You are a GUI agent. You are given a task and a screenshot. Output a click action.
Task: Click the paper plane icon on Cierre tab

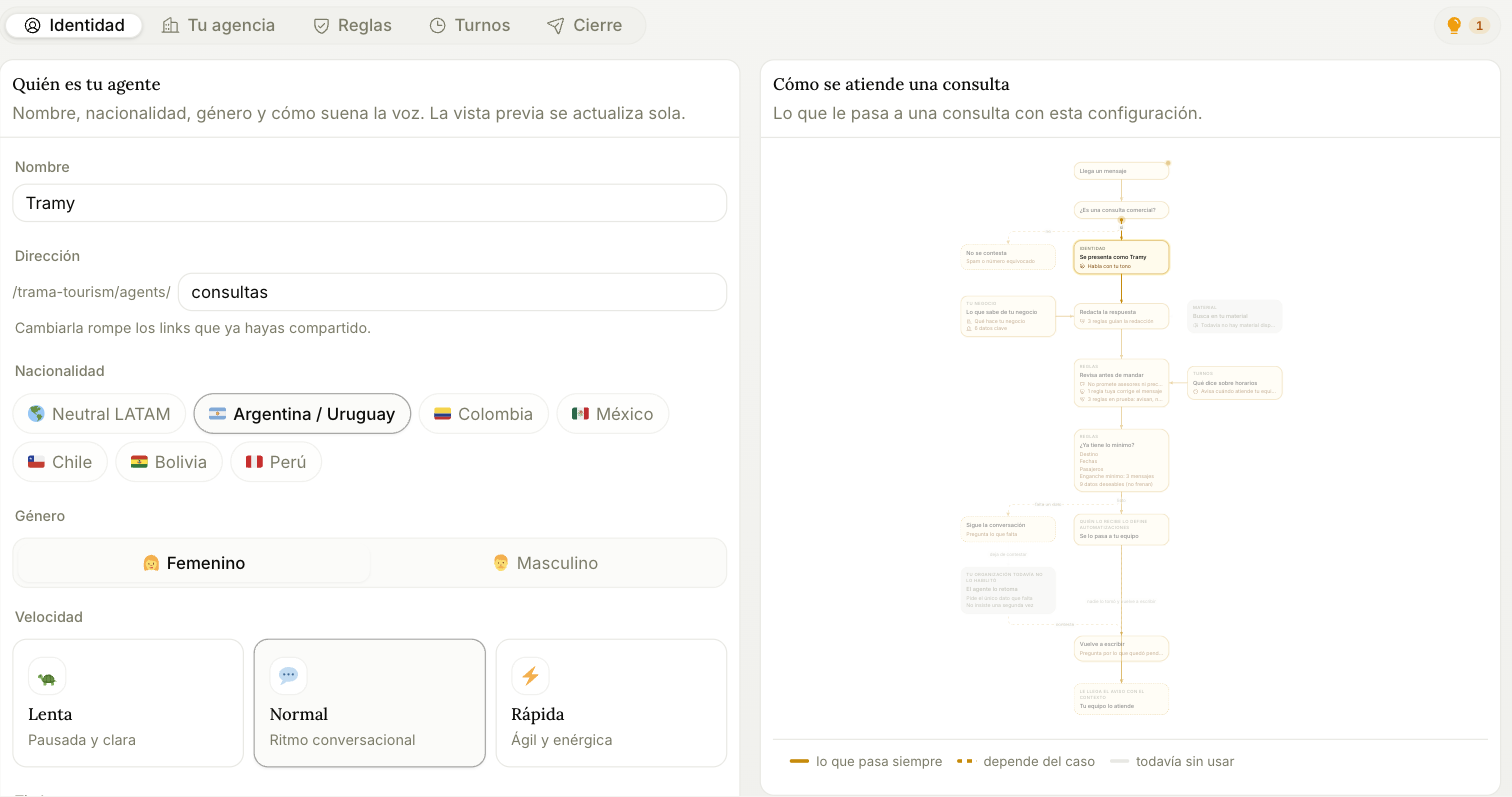pos(556,25)
